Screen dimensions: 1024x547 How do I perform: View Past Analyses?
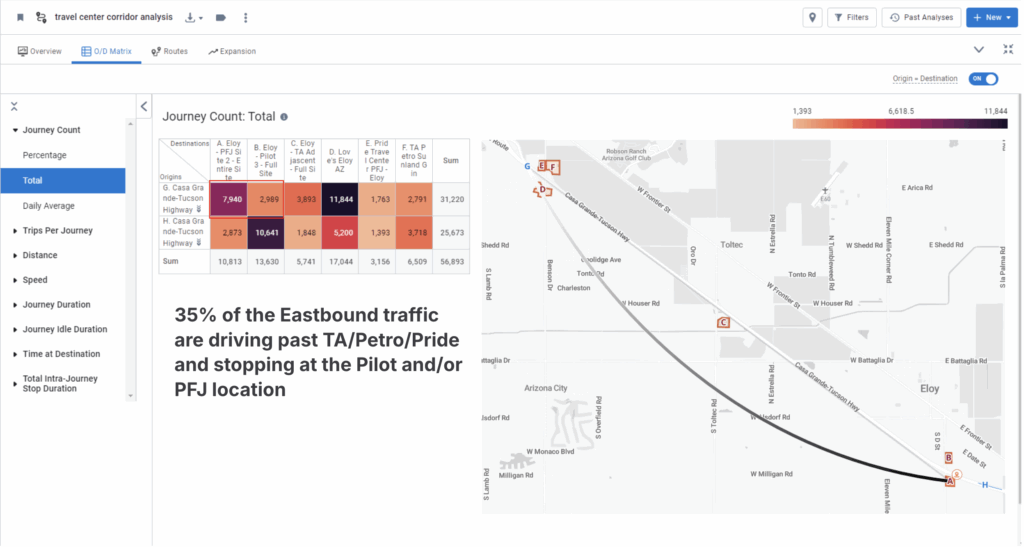[923, 17]
